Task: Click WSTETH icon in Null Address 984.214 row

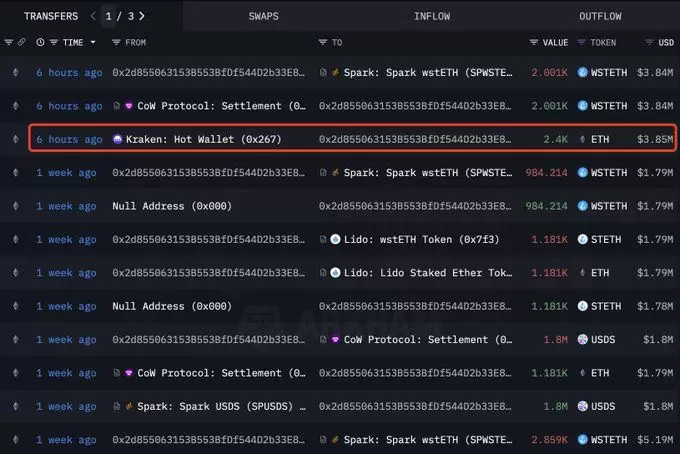Action: [x=582, y=206]
